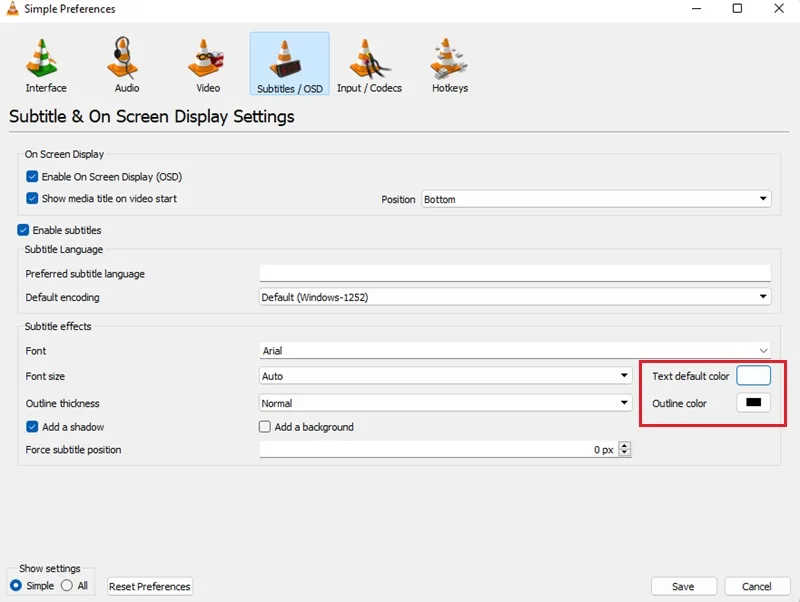Enable the Add a background checkbox
Screen dimensions: 800x602
(264, 427)
